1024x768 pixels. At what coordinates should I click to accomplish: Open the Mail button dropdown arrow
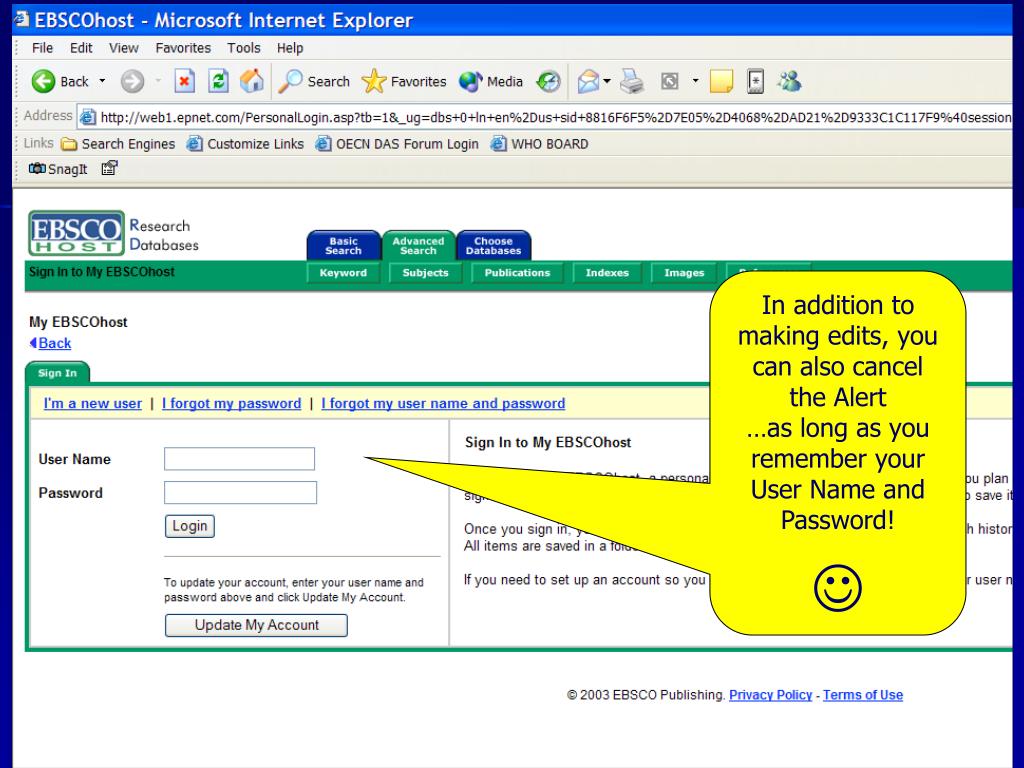607,82
